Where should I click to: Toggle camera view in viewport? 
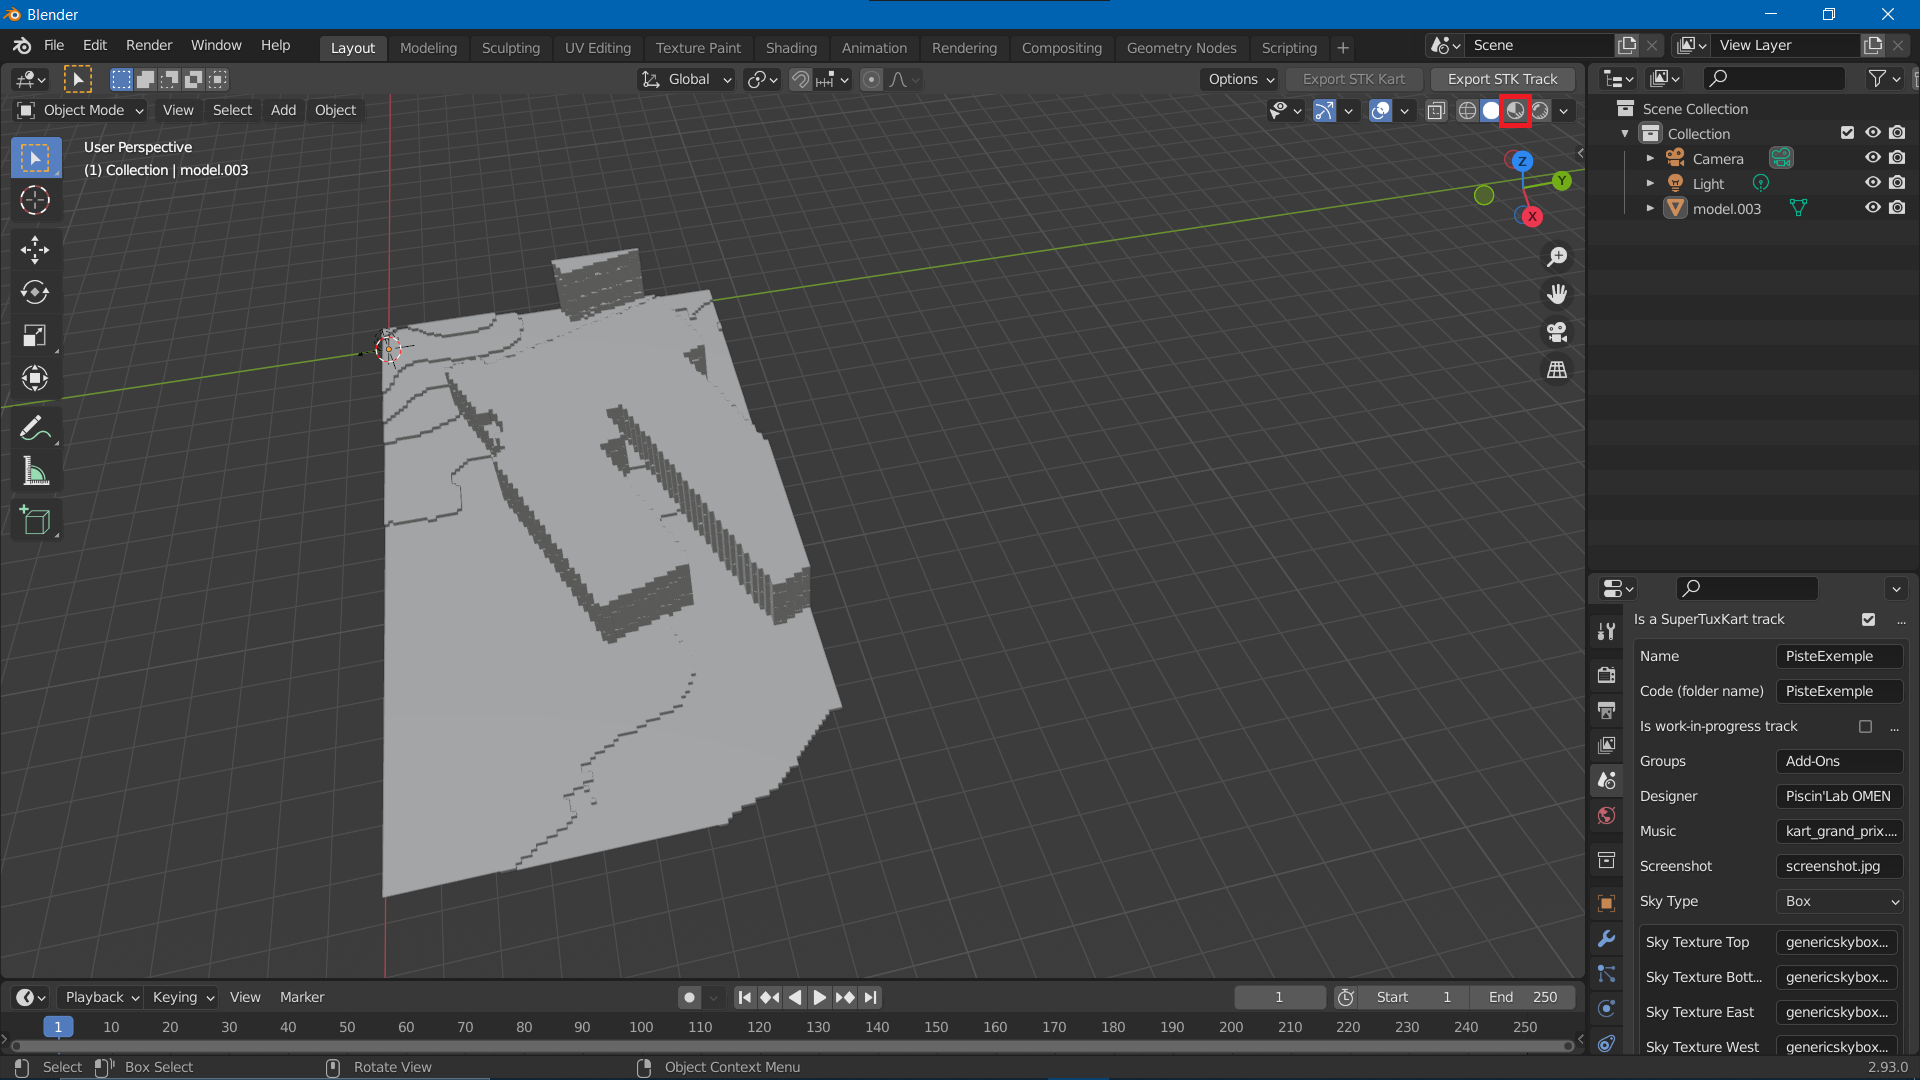(x=1557, y=332)
